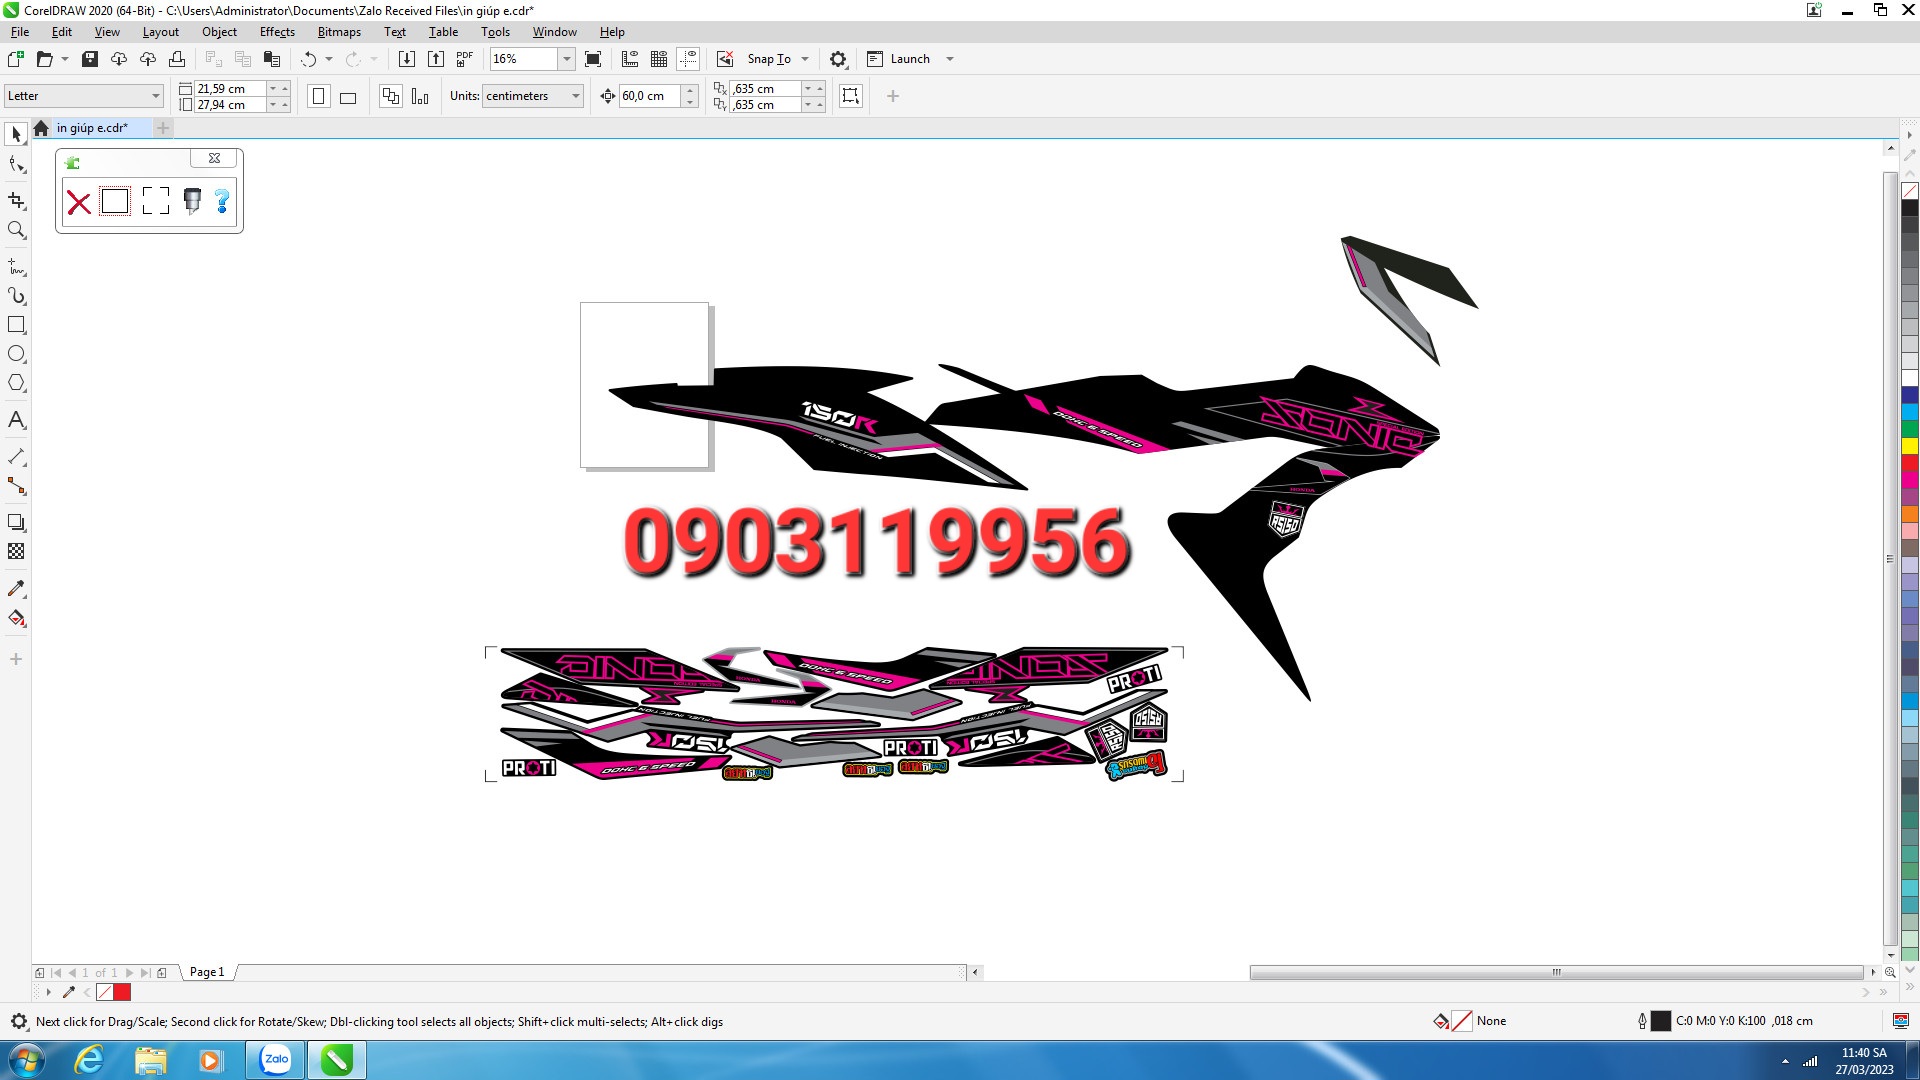
Task: Toggle snapping off icon
Action: [x=725, y=59]
